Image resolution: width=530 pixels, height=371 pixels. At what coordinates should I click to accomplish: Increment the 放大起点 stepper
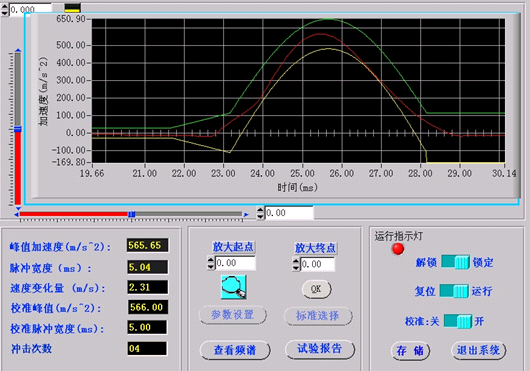211,260
